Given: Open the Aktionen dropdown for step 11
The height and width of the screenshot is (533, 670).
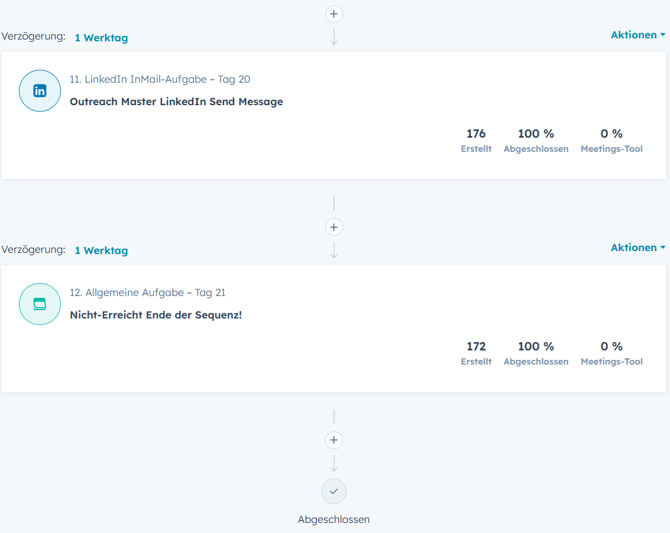Looking at the screenshot, I should [637, 35].
